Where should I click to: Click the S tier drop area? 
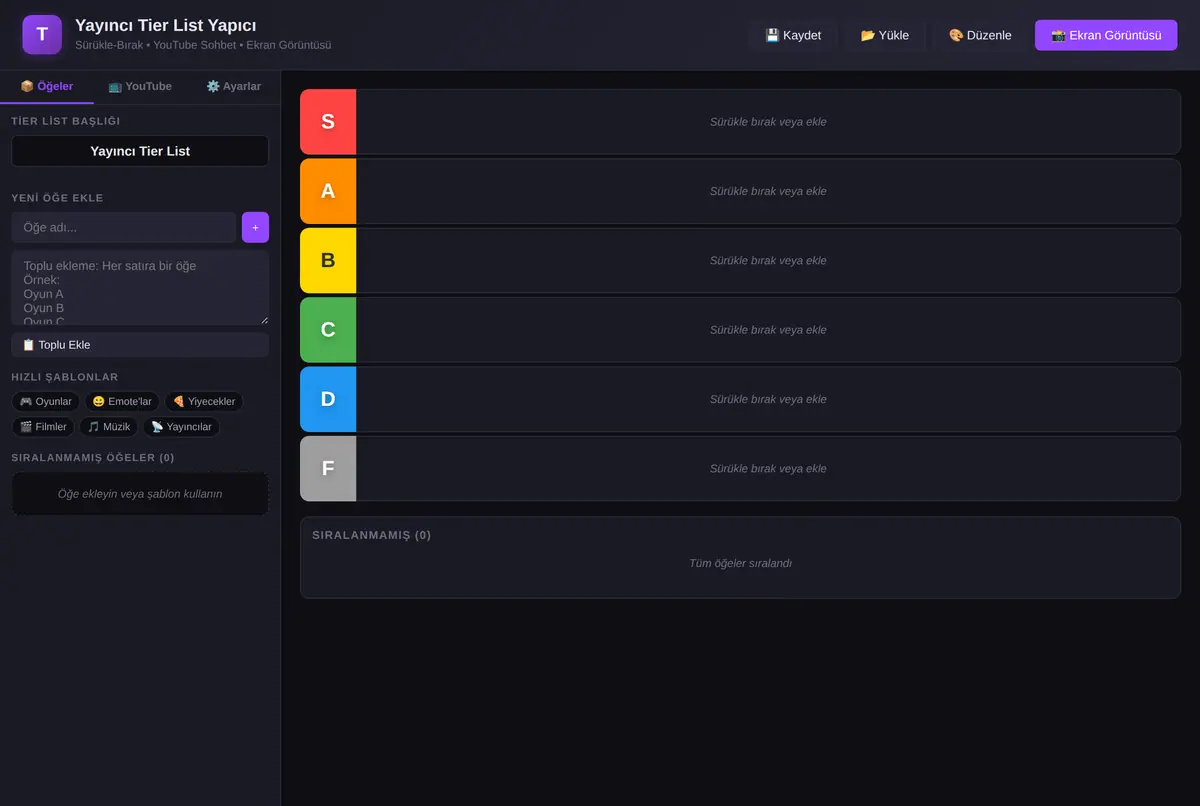[768, 122]
